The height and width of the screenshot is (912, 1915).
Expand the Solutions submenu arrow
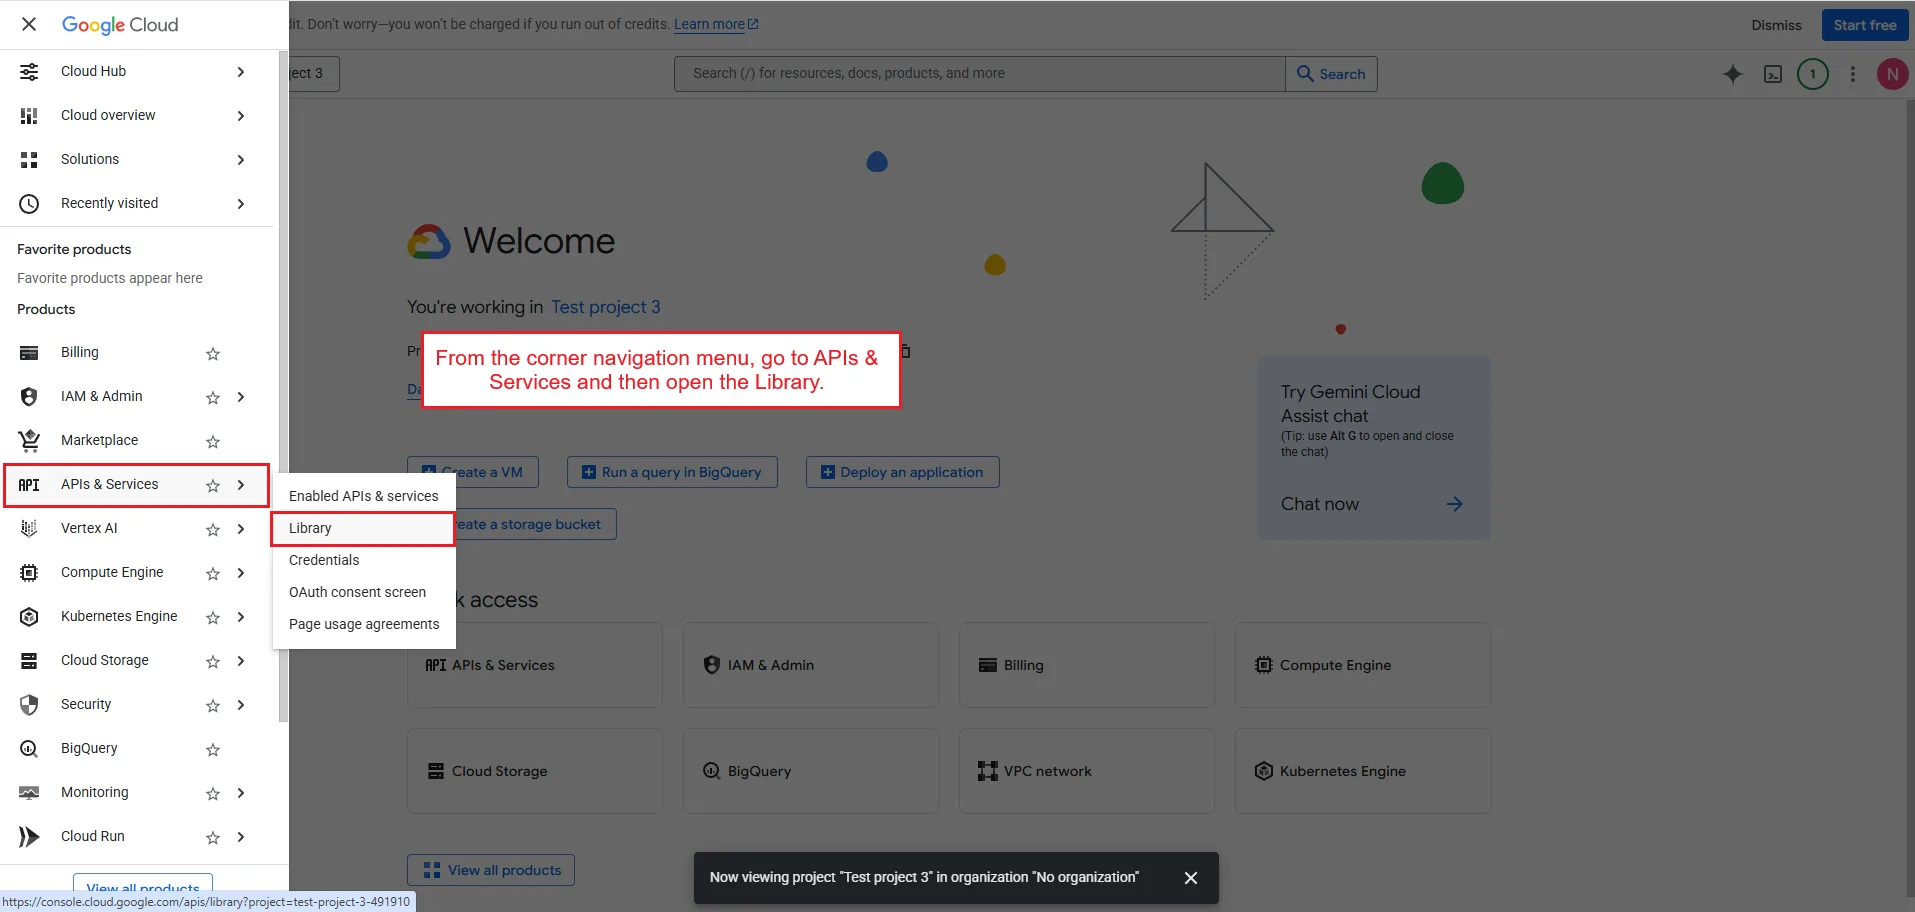[x=241, y=160]
